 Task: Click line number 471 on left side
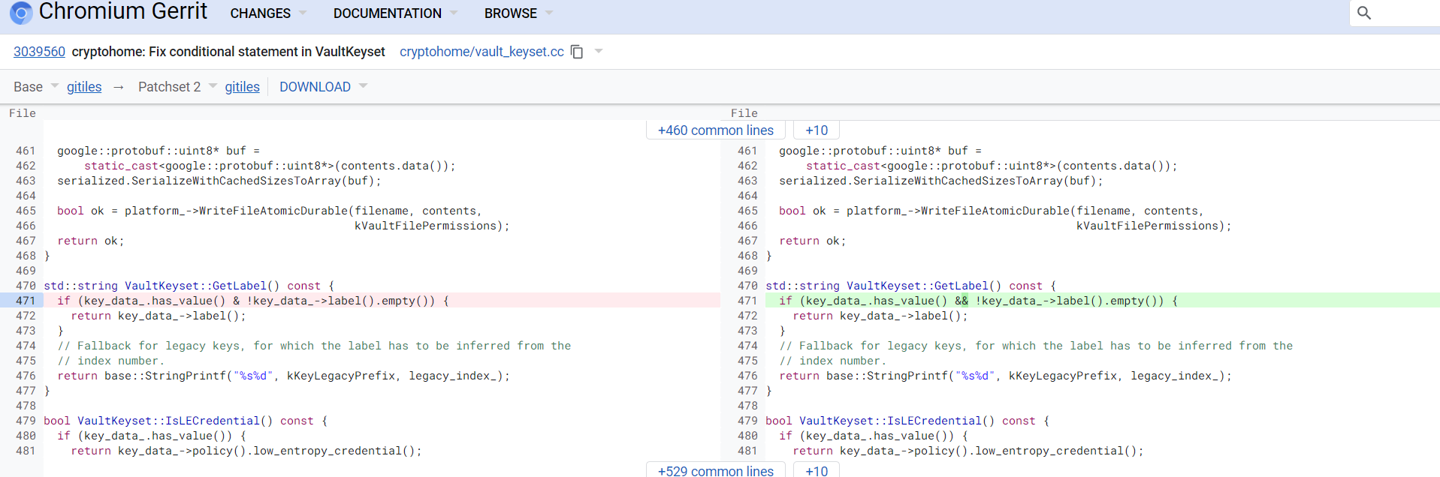pos(25,301)
